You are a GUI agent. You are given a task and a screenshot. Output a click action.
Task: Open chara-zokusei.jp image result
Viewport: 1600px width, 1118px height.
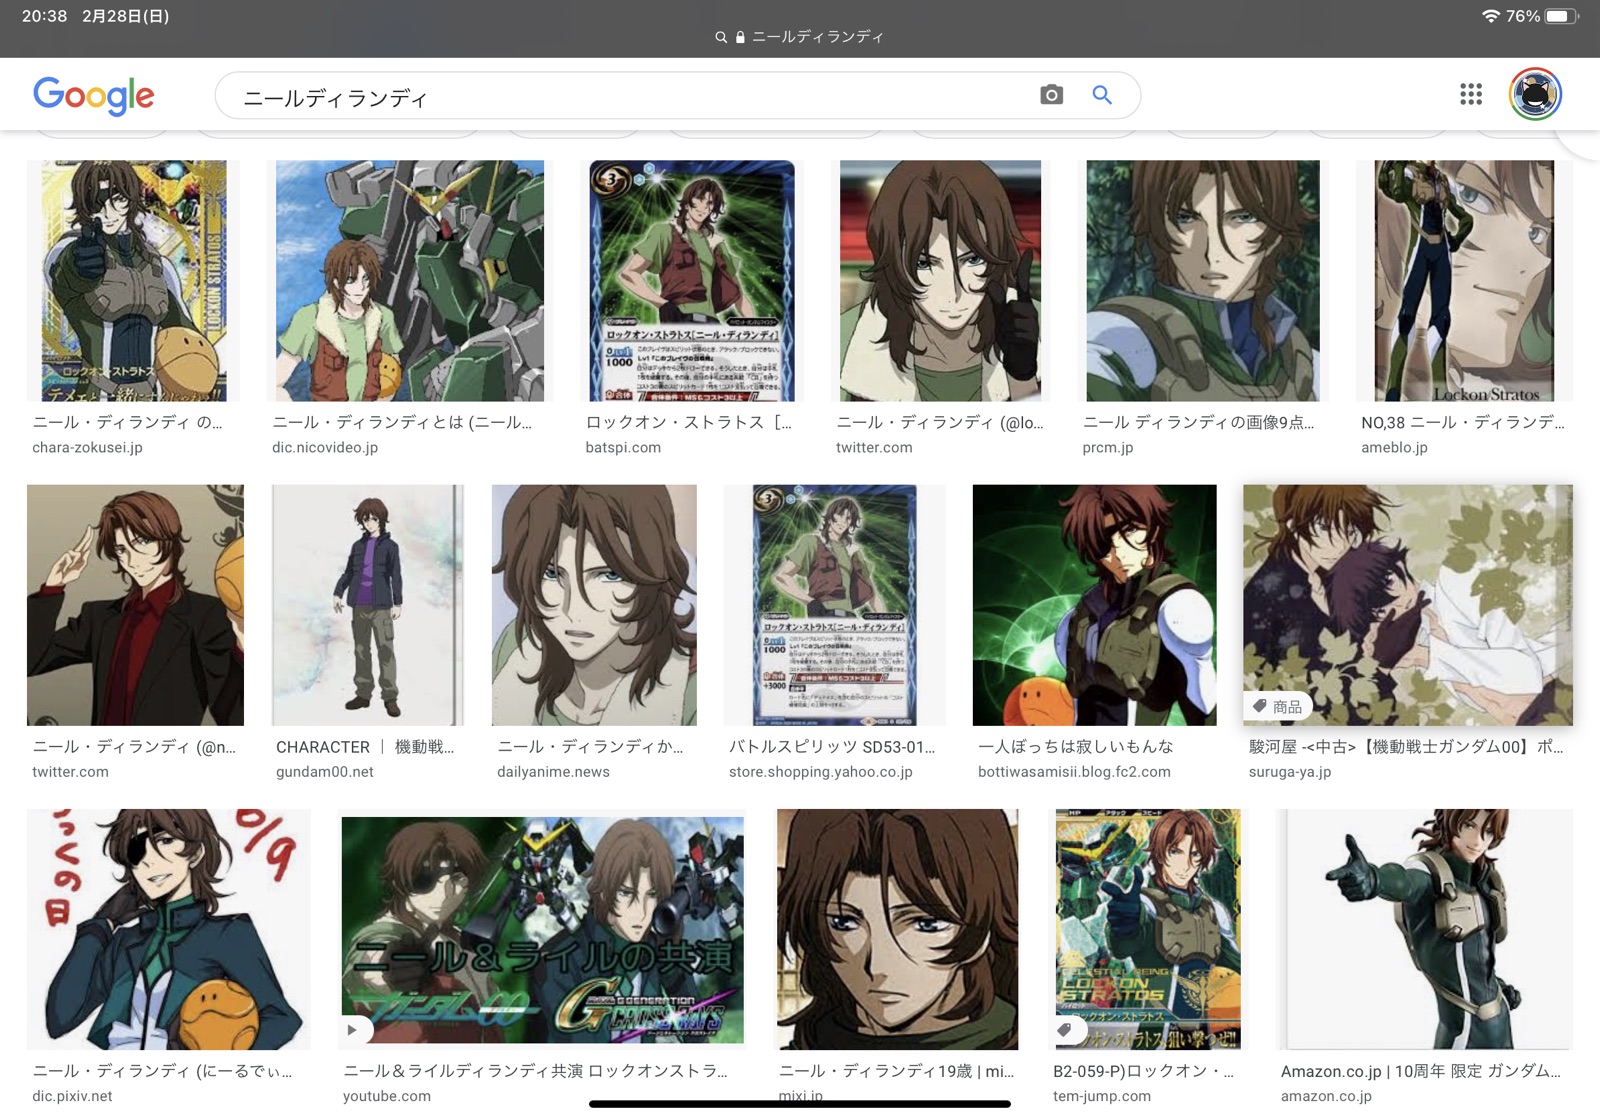[134, 281]
